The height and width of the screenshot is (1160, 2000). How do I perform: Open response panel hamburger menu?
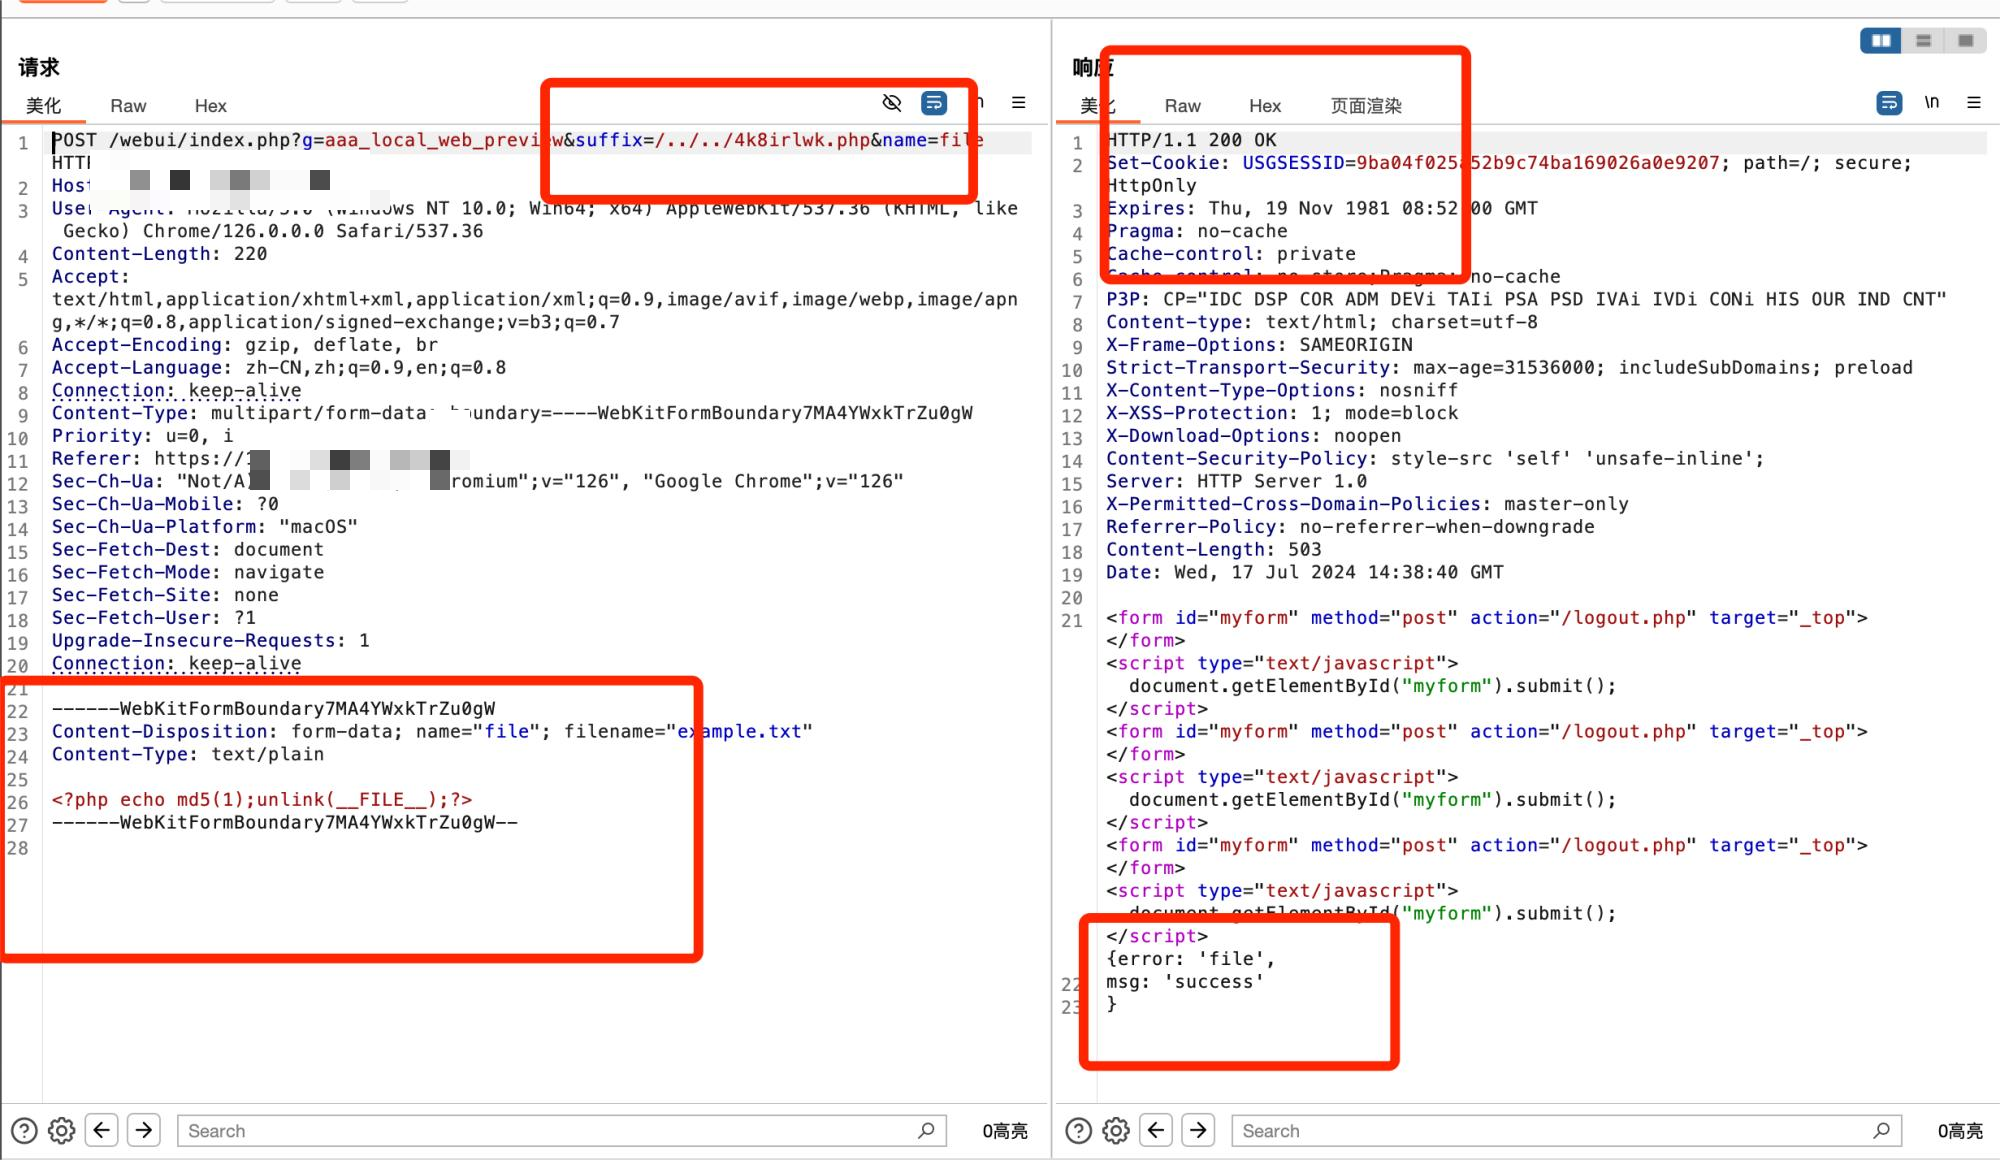[x=1974, y=103]
